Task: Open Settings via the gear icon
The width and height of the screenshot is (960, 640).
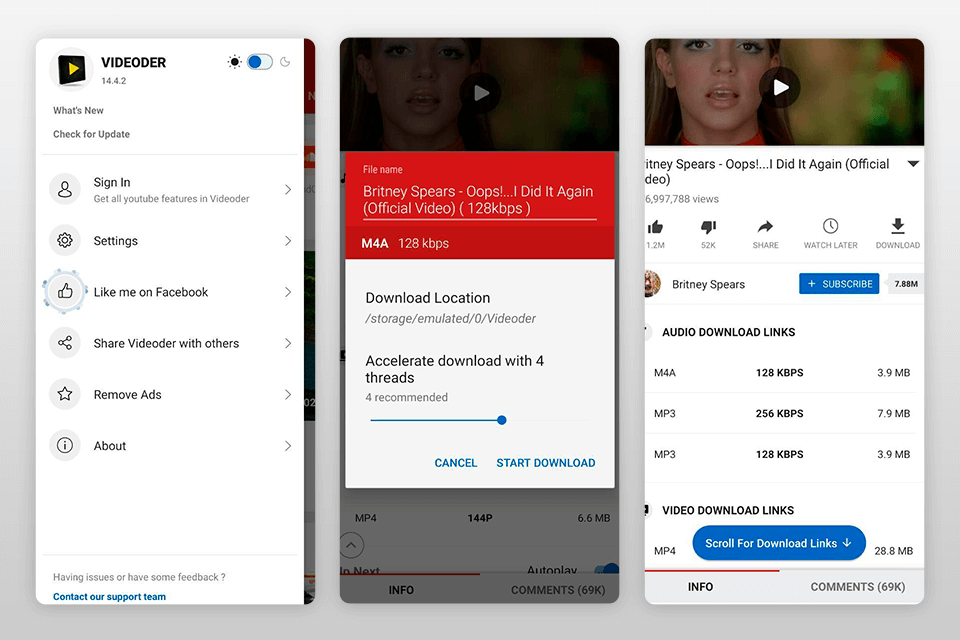Action: (65, 240)
